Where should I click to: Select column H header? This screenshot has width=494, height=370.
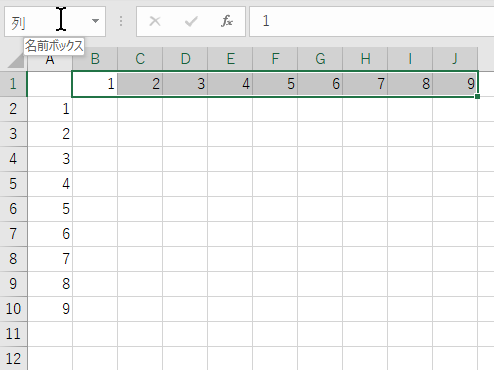(365, 59)
